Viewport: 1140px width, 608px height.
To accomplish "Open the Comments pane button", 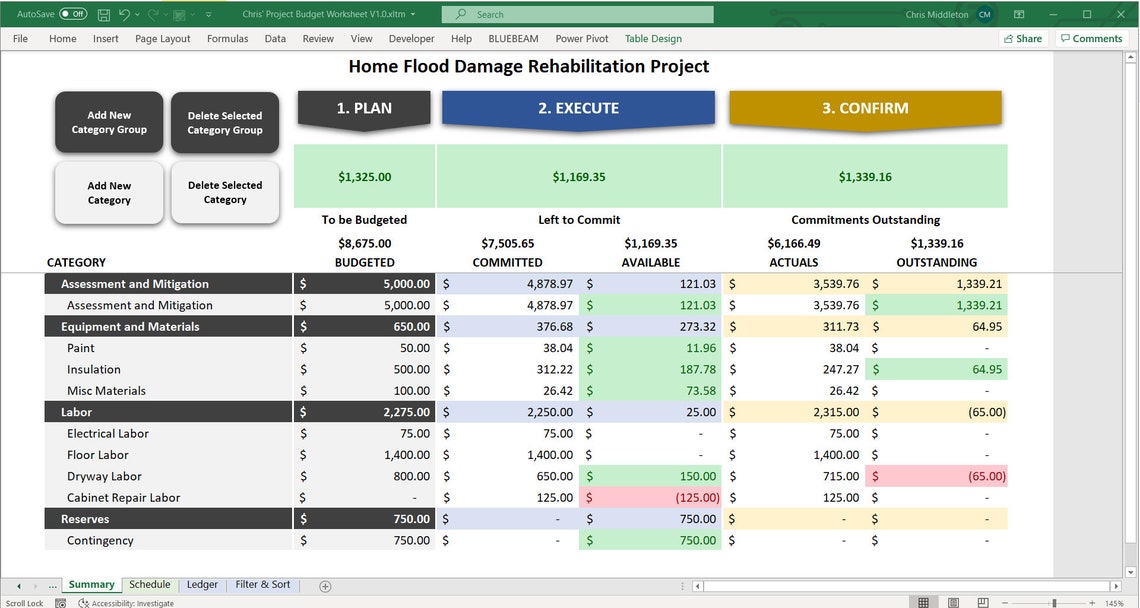I will [1091, 39].
